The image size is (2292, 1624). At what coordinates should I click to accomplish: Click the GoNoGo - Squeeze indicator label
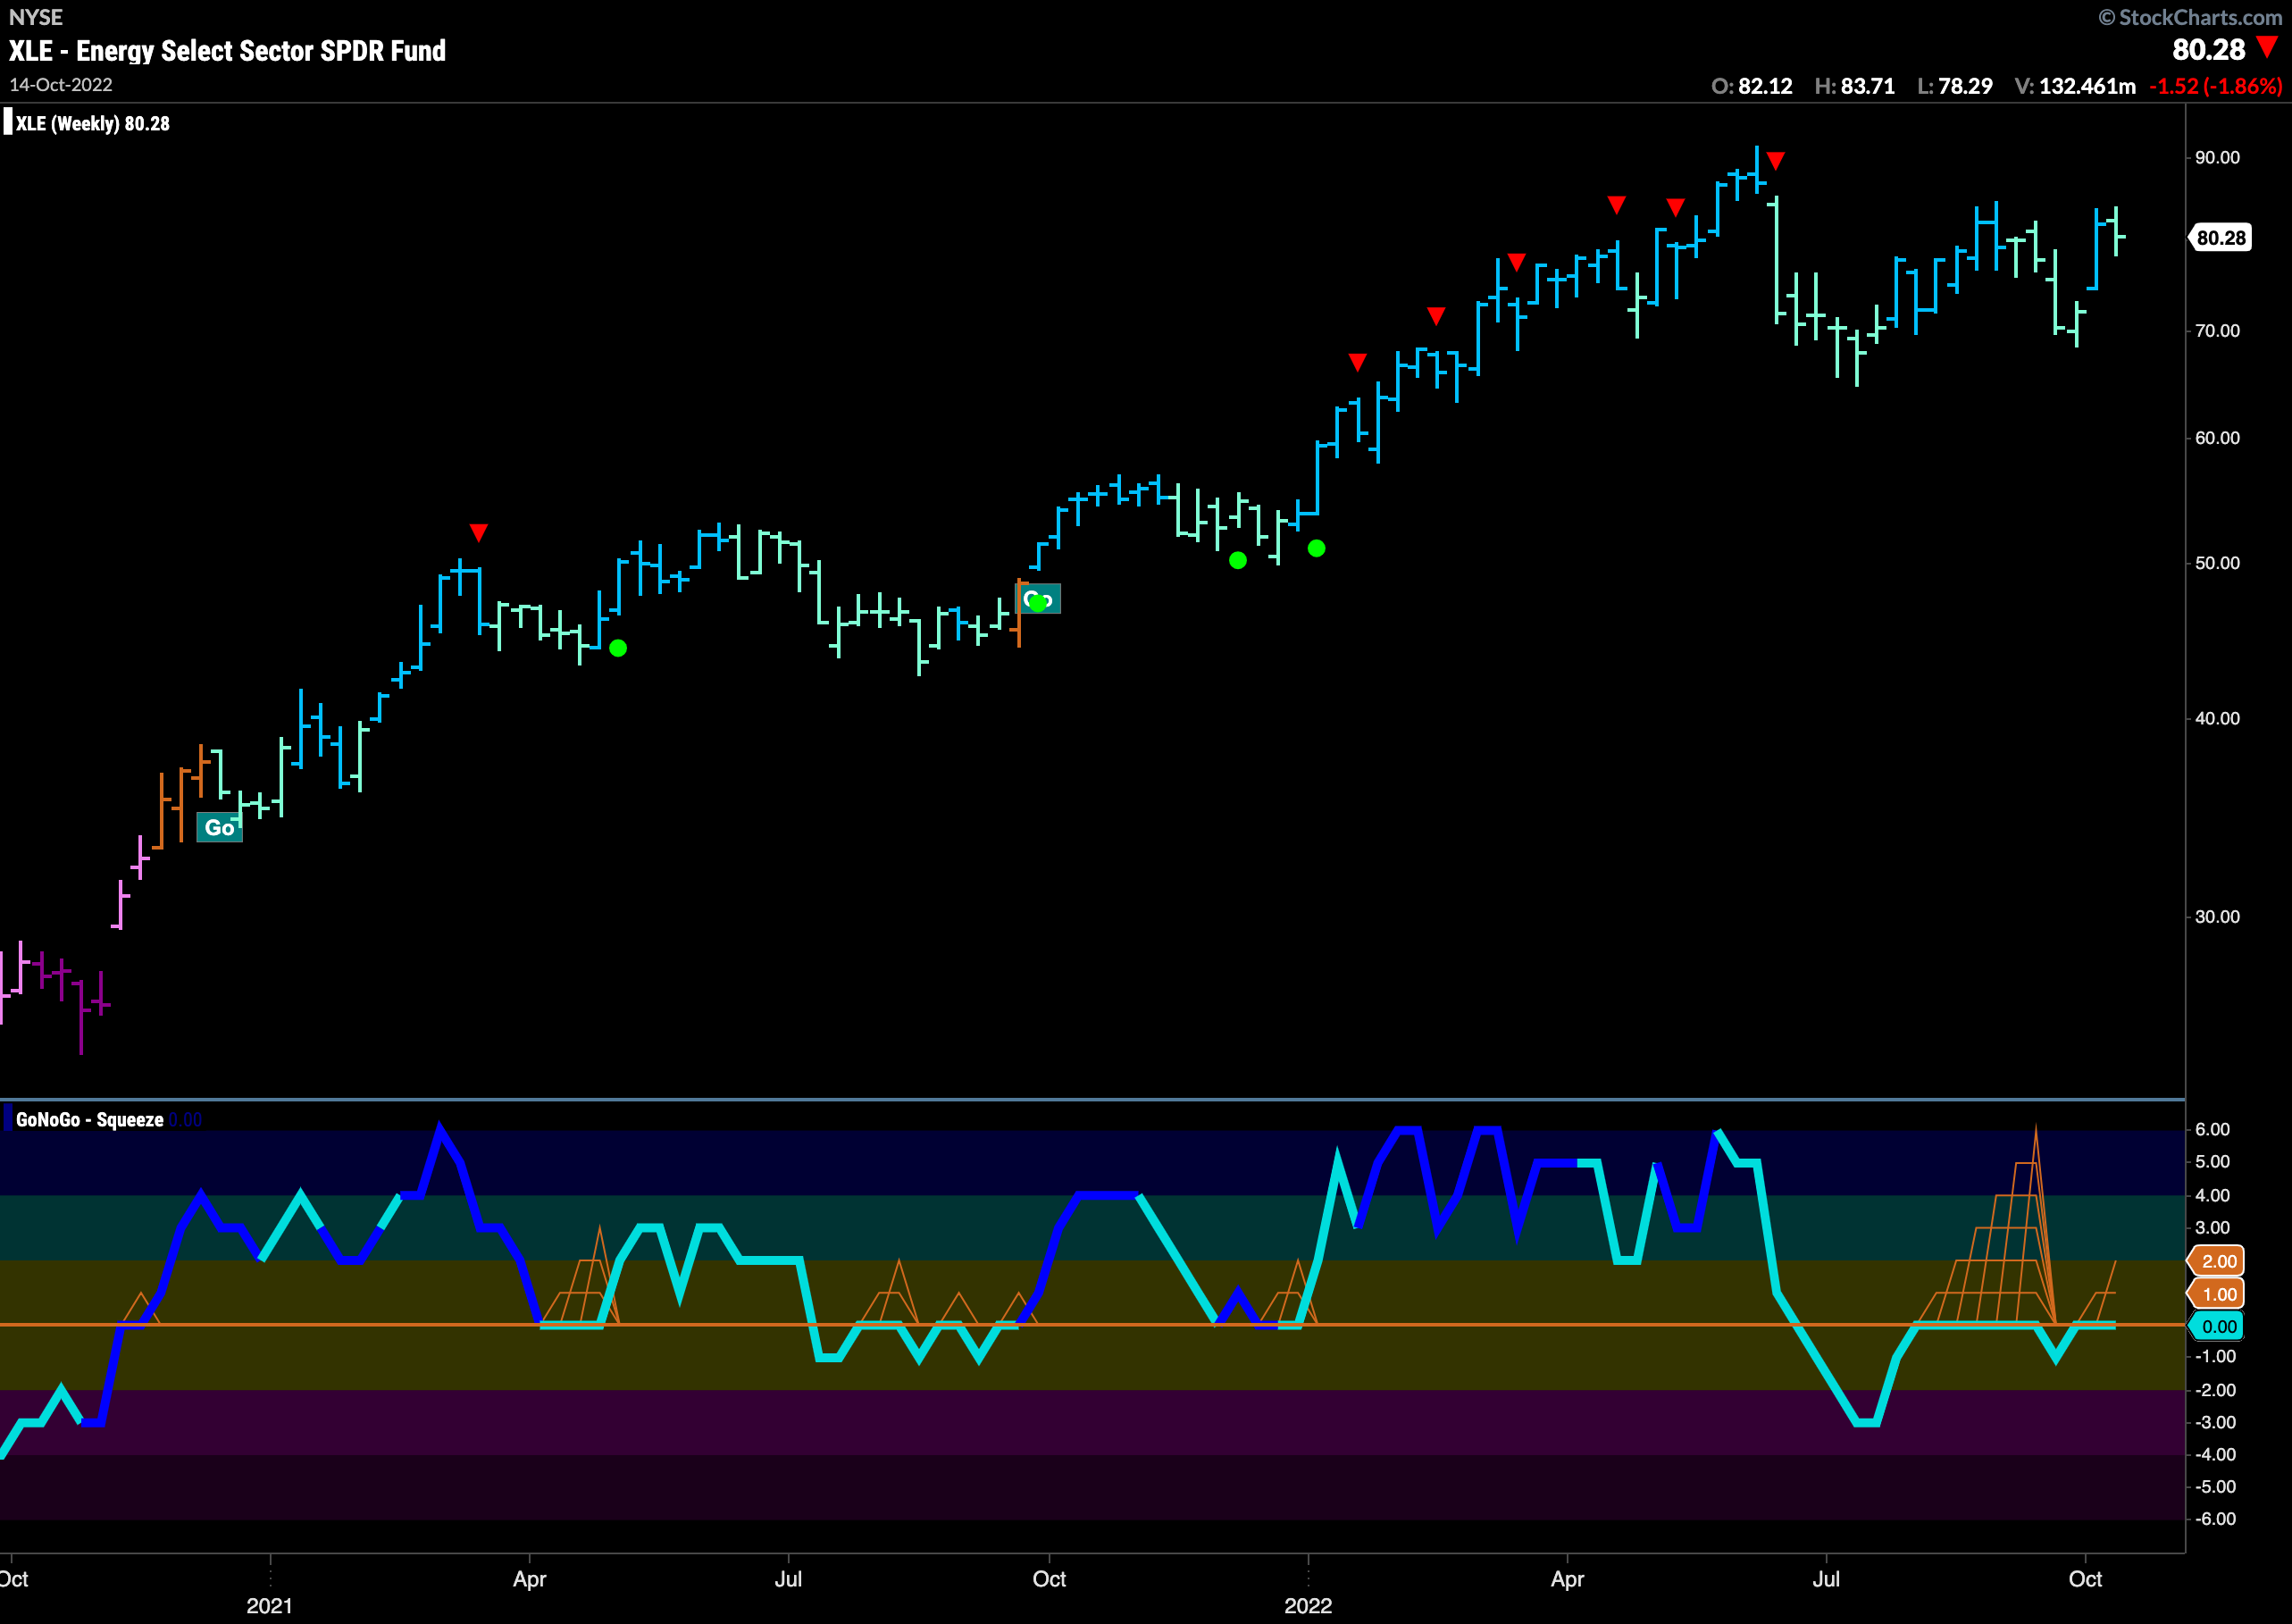tap(89, 1120)
